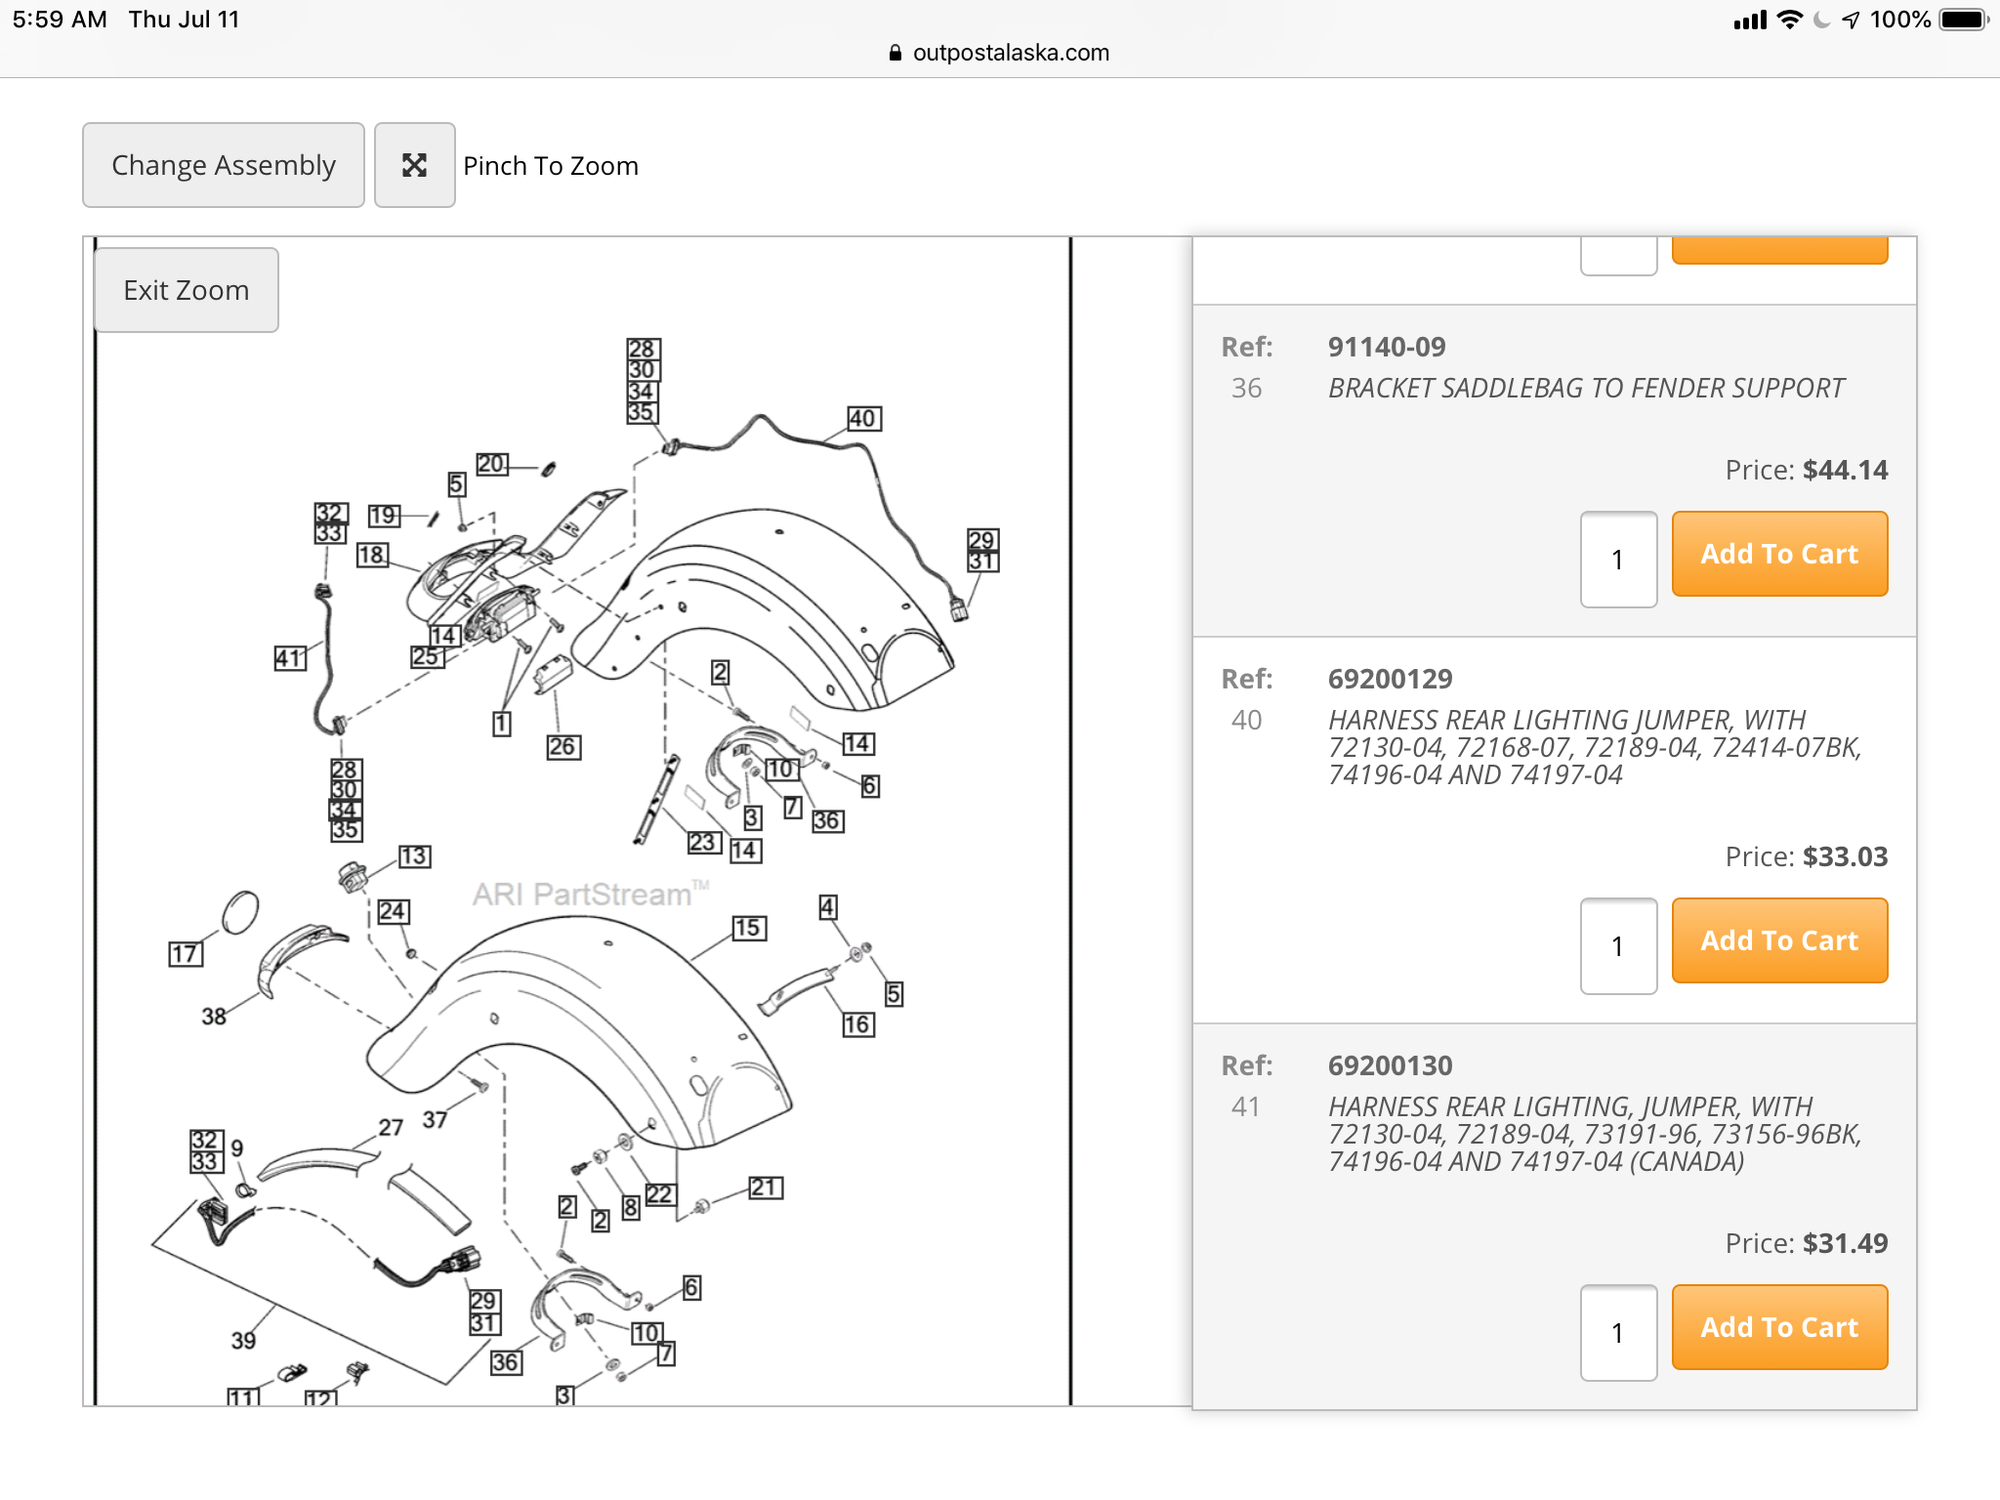The height and width of the screenshot is (1500, 2000).
Task: Focus quantity box for ref 41
Action: 1618,1332
